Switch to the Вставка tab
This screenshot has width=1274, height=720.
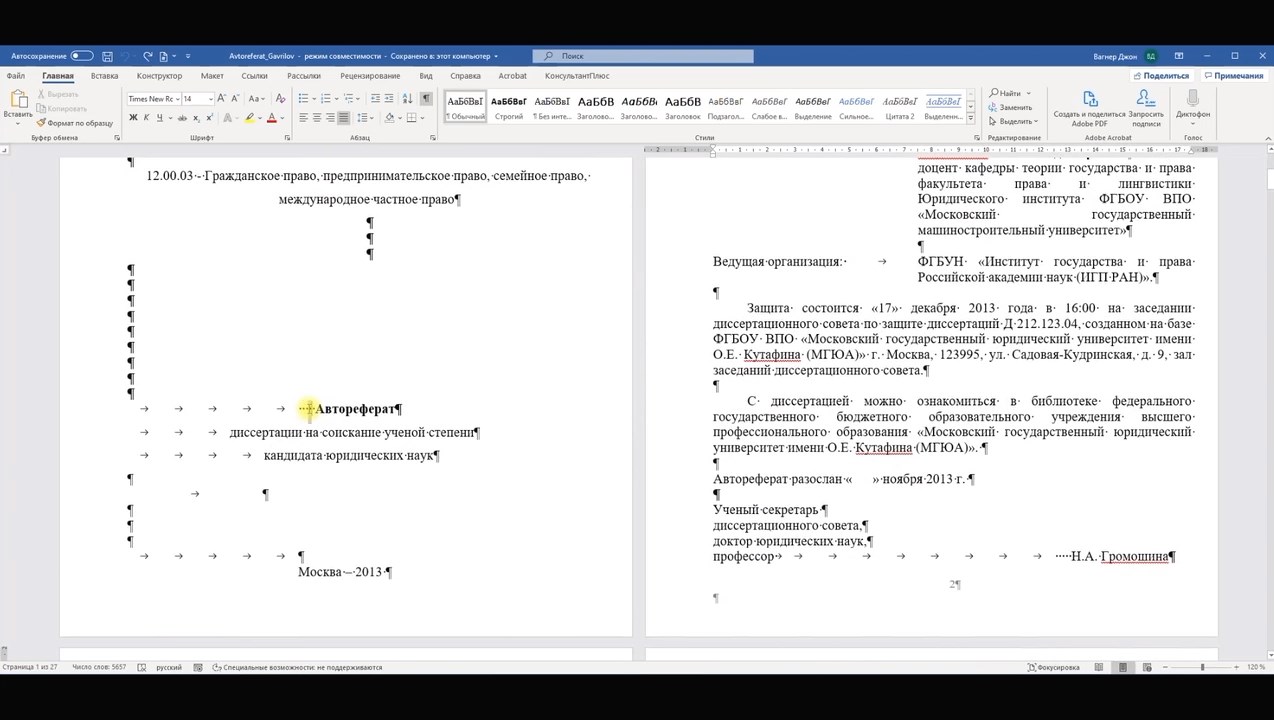[x=104, y=76]
